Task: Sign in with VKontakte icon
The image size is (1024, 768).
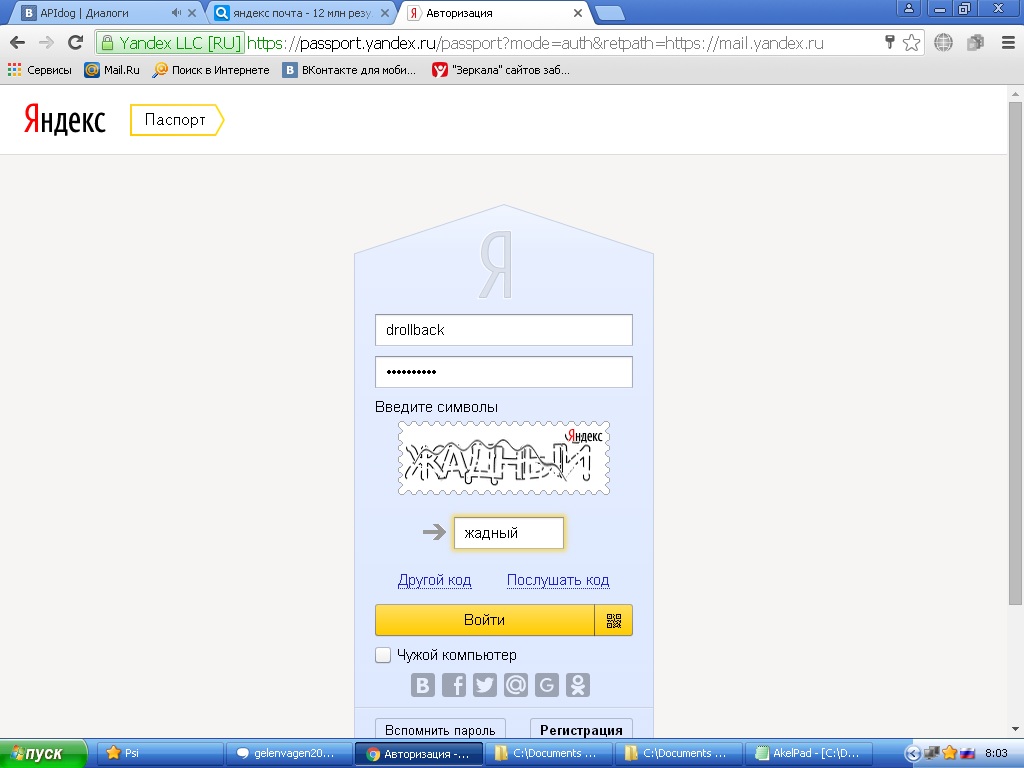Action: coord(423,685)
